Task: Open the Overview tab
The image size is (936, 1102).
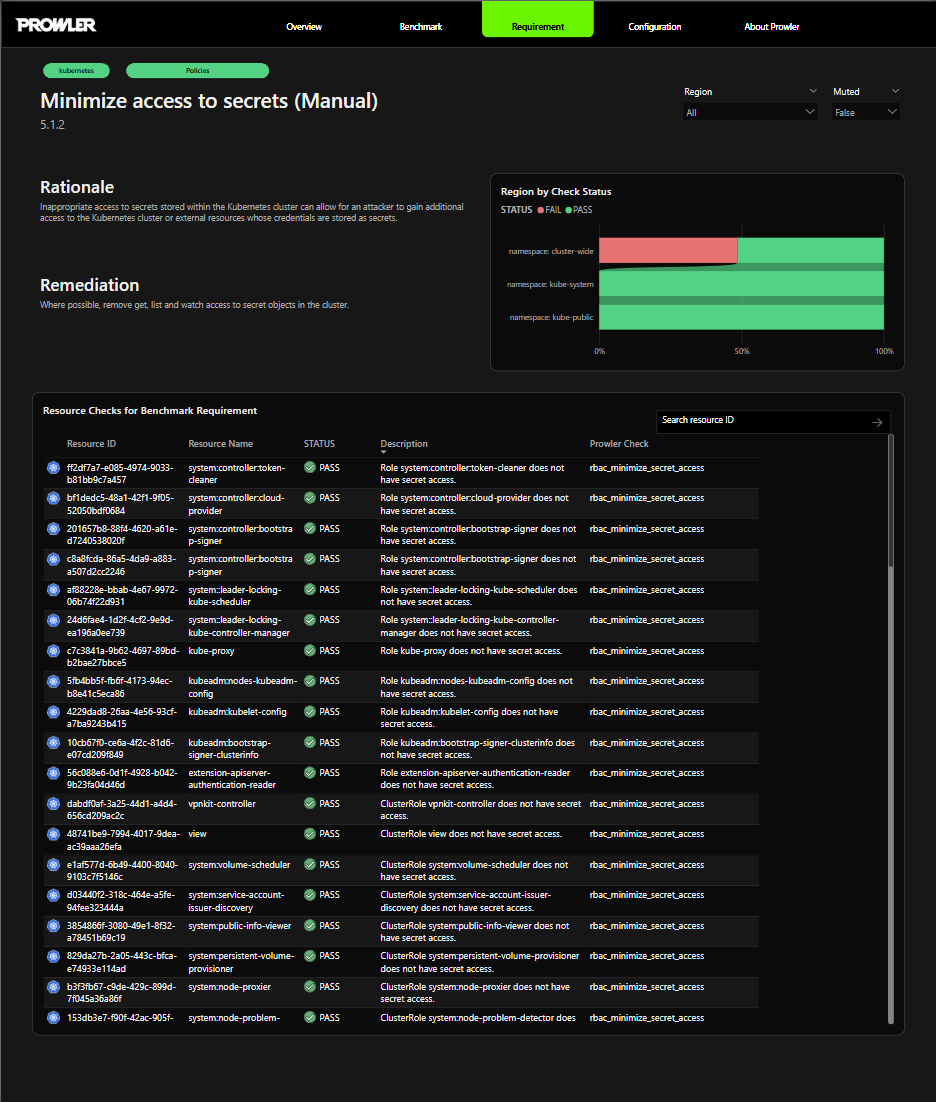Action: (x=304, y=27)
